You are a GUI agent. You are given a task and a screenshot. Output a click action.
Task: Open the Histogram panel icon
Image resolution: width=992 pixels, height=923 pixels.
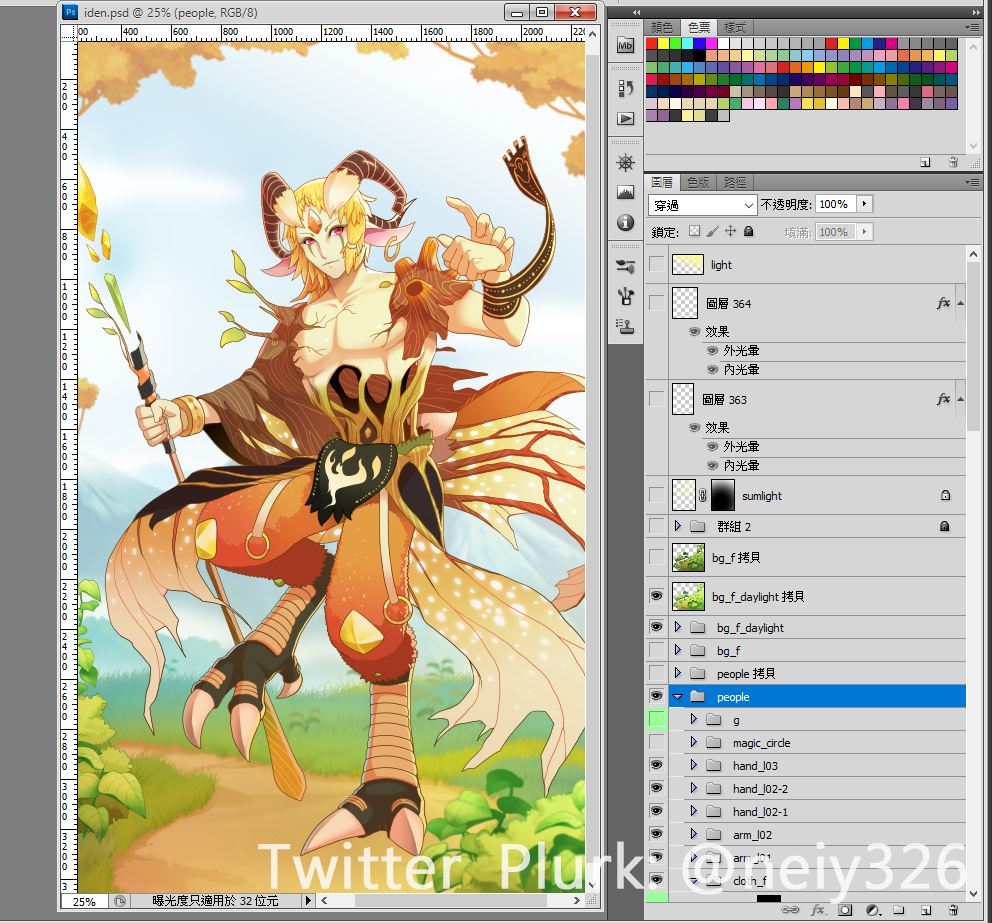(626, 192)
